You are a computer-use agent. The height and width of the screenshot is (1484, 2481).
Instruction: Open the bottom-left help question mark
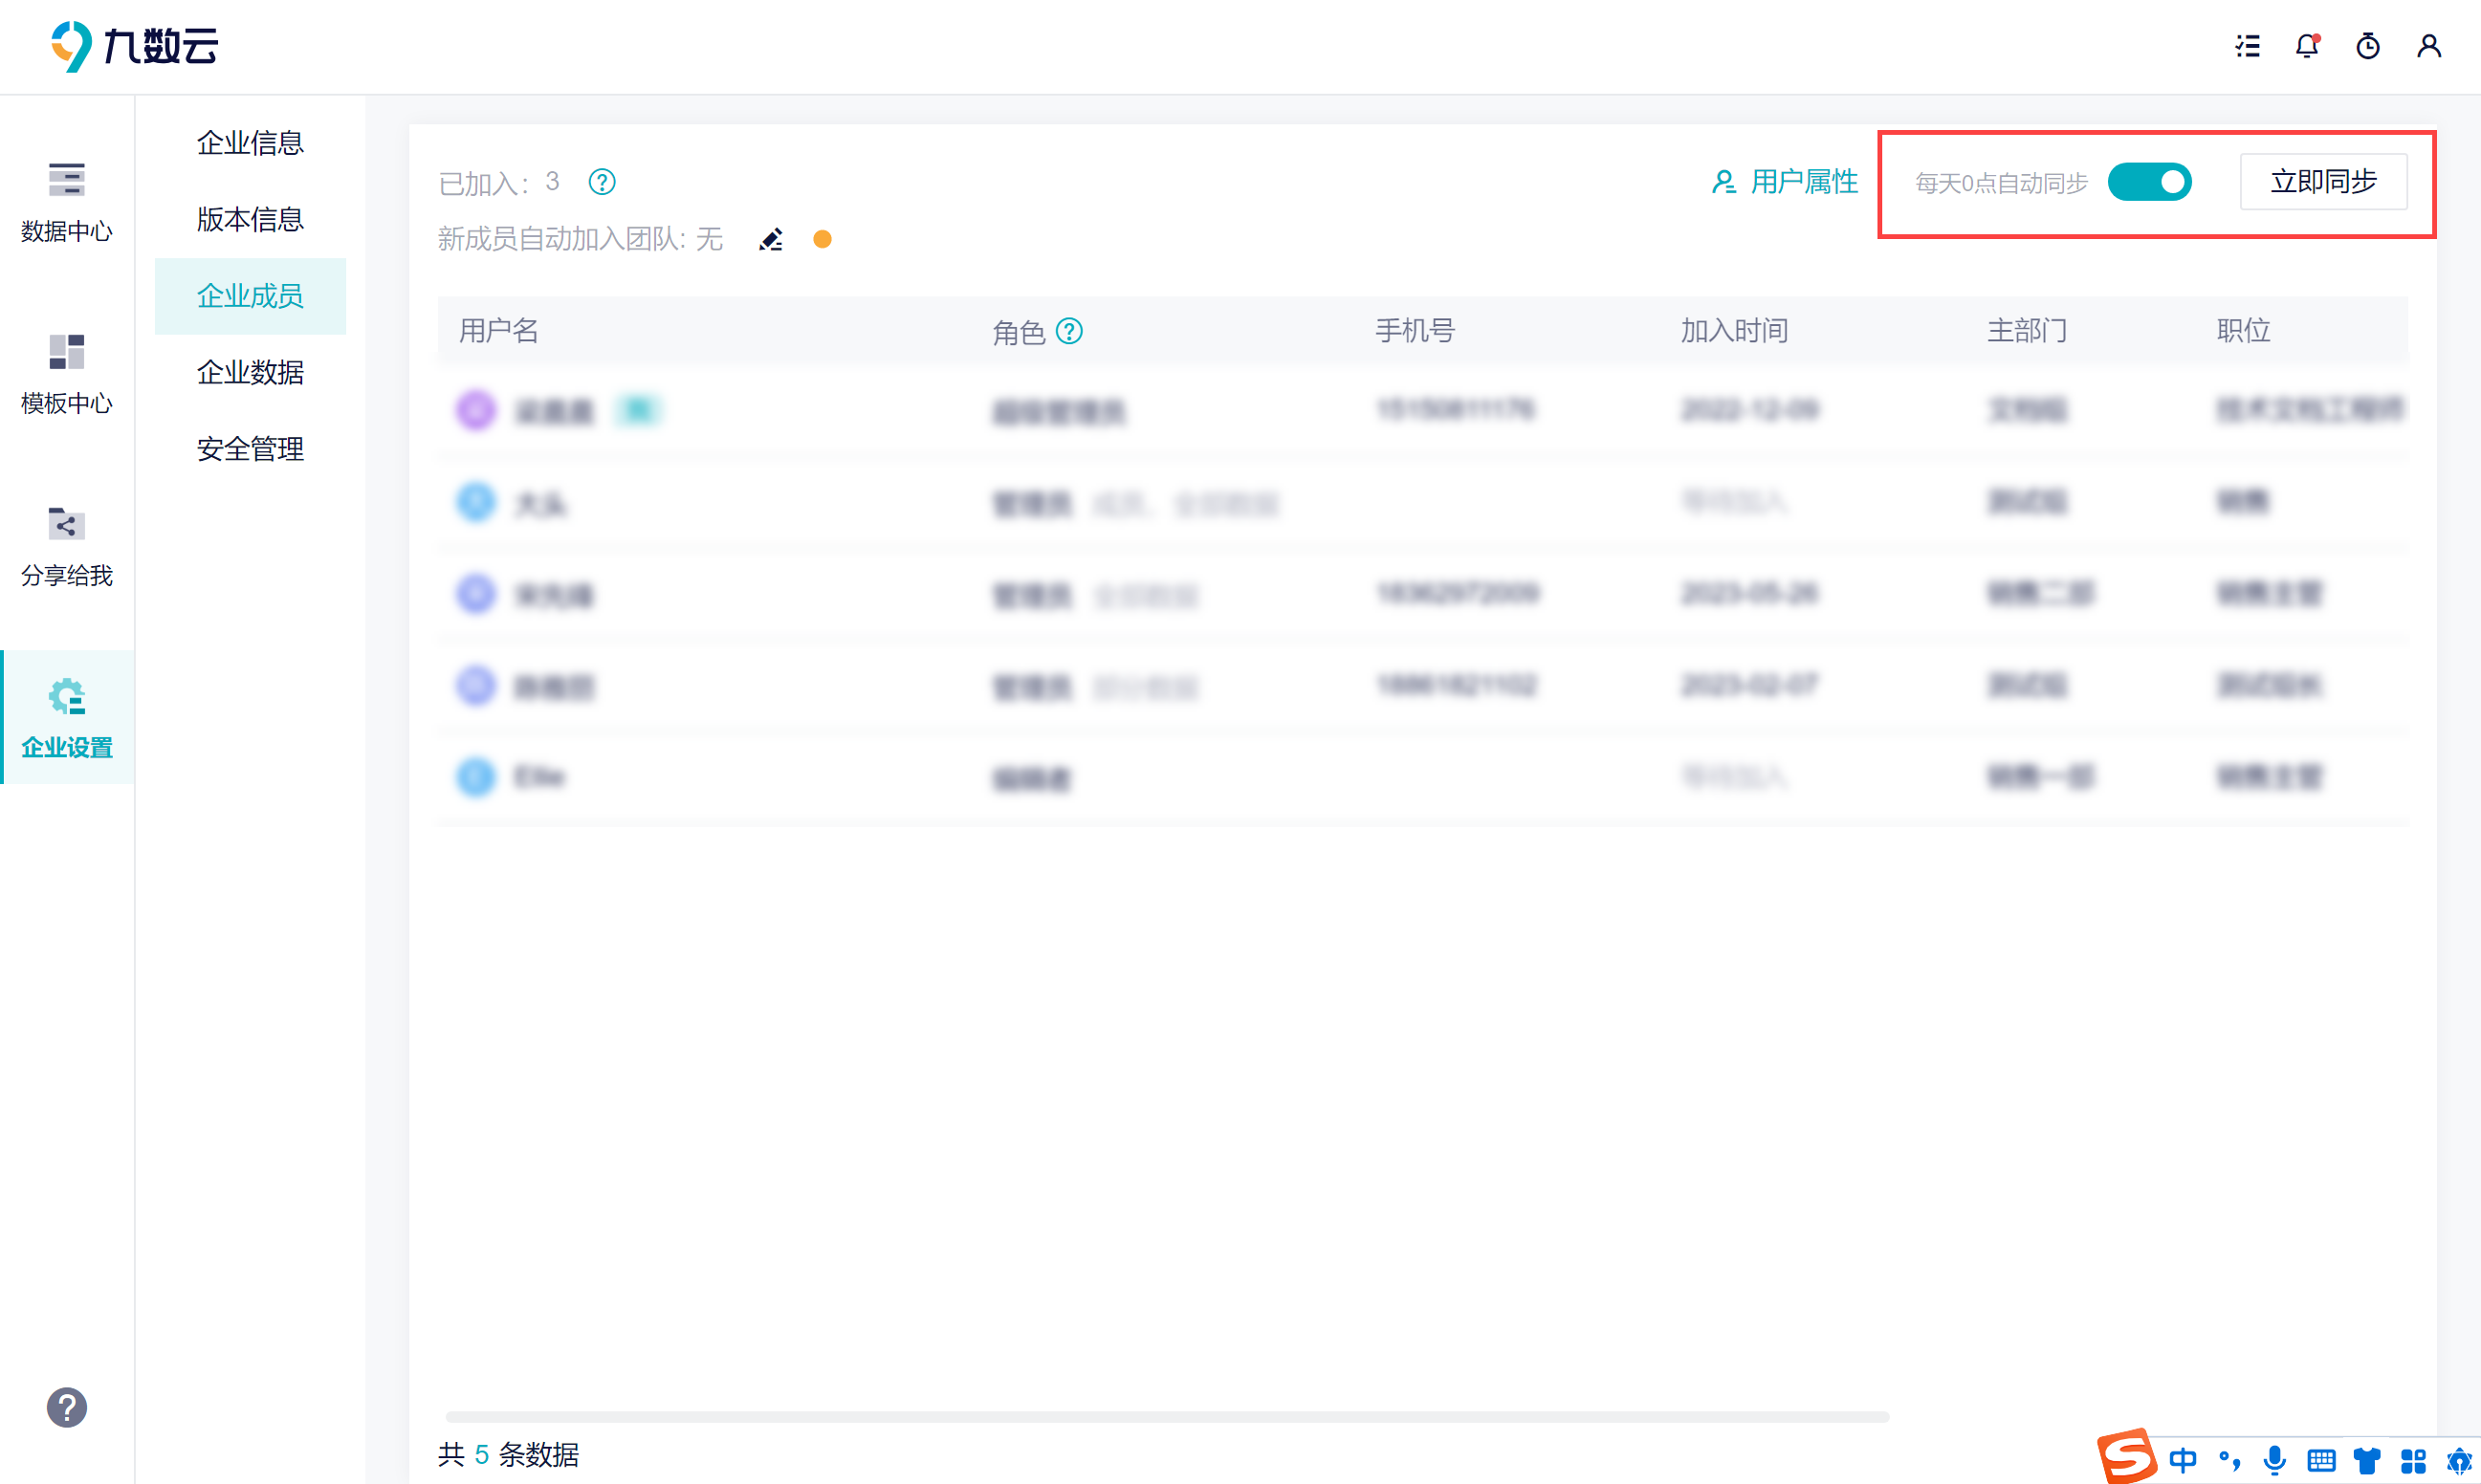(x=67, y=1407)
